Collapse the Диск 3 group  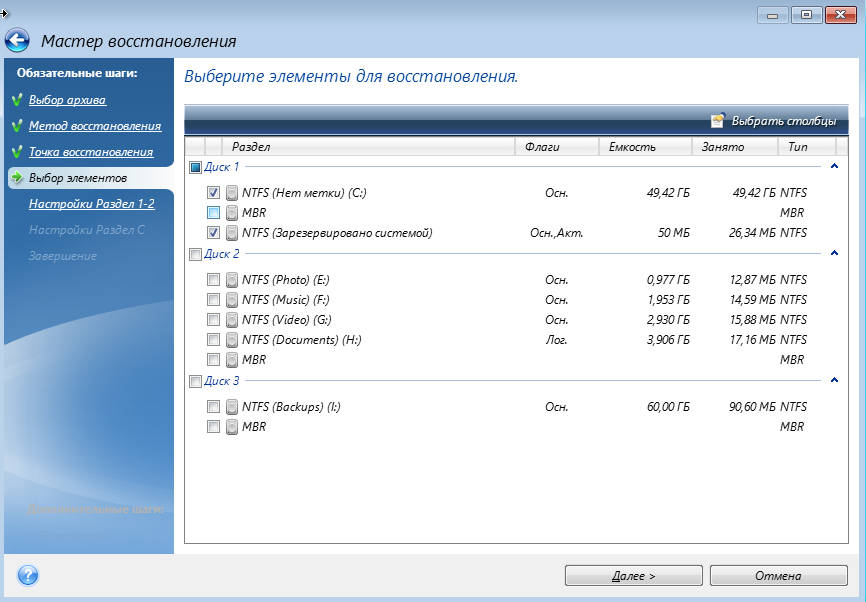coord(834,380)
